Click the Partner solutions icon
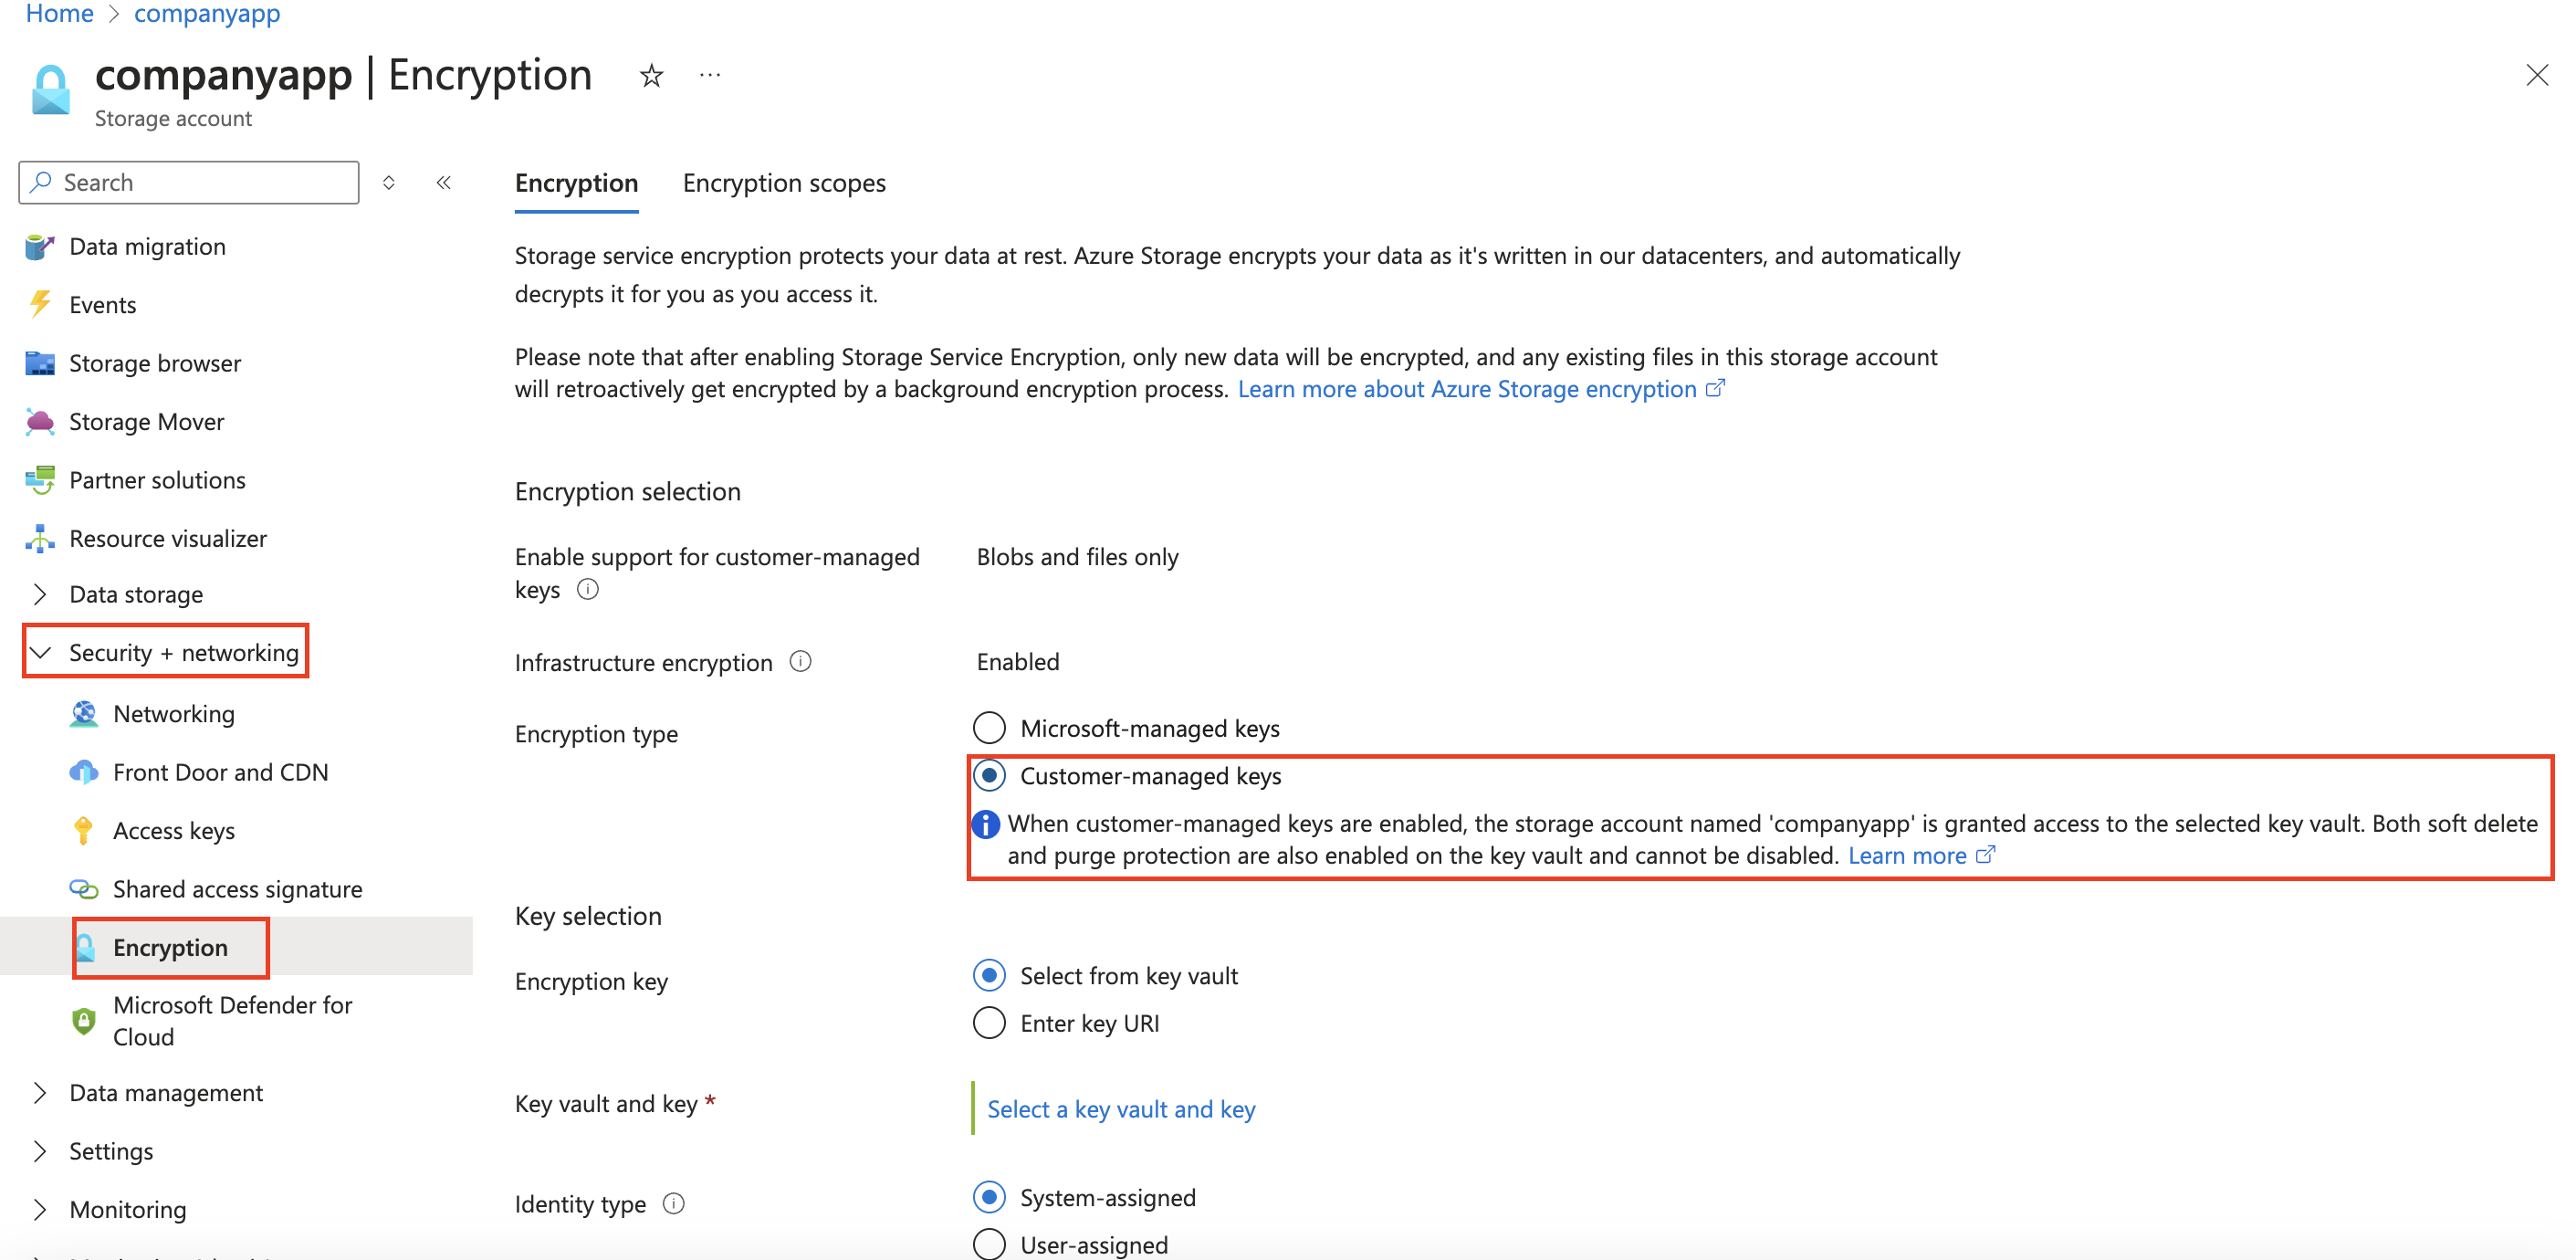Screen dimensions: 2576x1260 tap(39, 480)
